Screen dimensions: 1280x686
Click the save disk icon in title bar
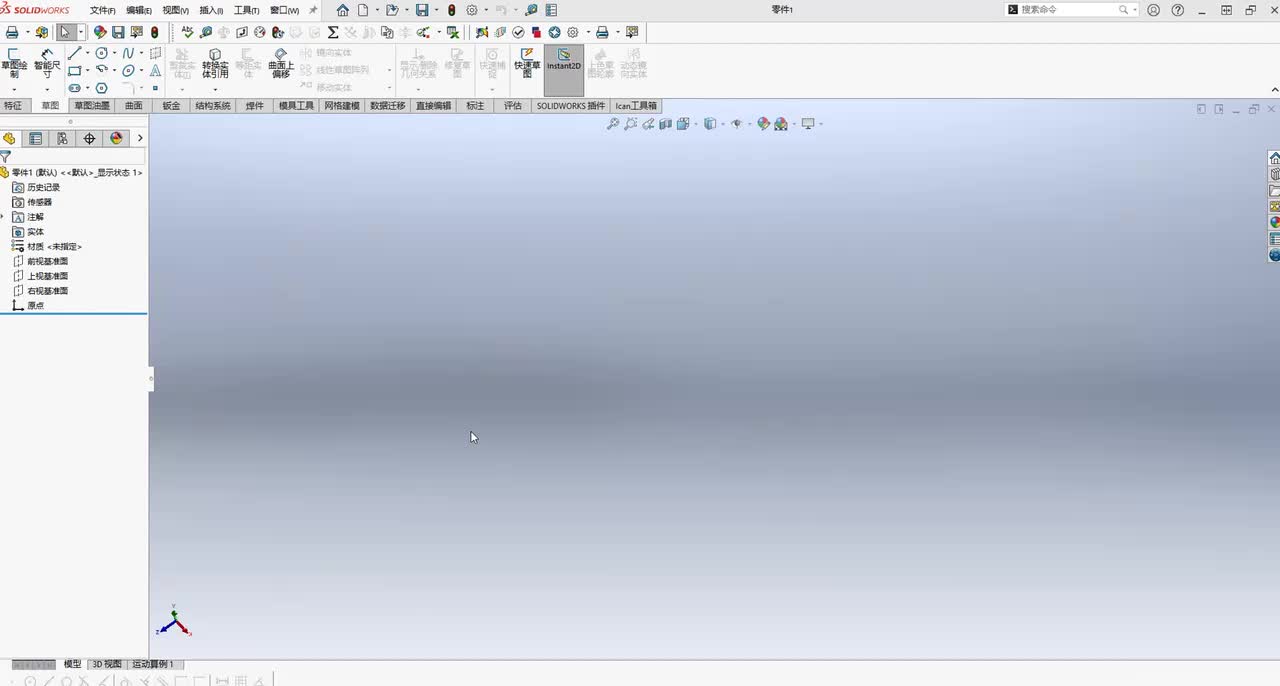[x=422, y=10]
